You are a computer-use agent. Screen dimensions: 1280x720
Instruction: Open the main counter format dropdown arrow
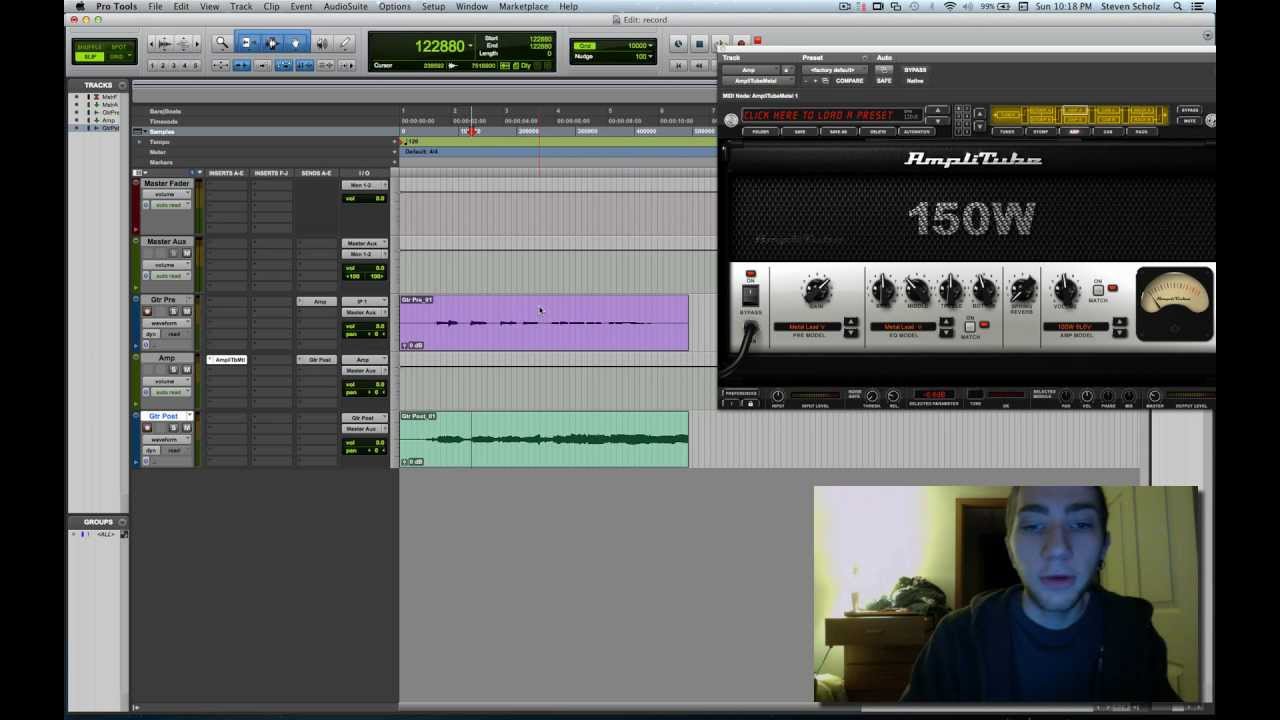tap(471, 46)
